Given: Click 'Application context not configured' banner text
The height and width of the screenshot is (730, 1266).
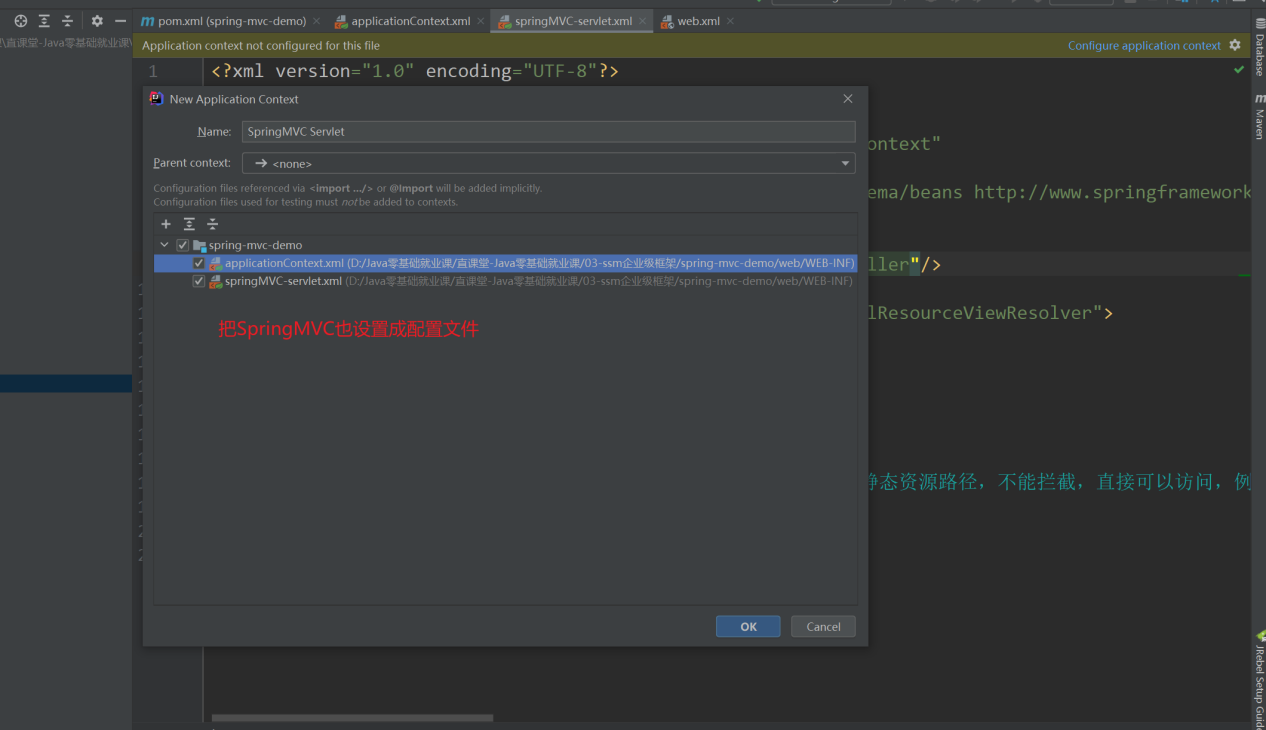Looking at the screenshot, I should (261, 45).
